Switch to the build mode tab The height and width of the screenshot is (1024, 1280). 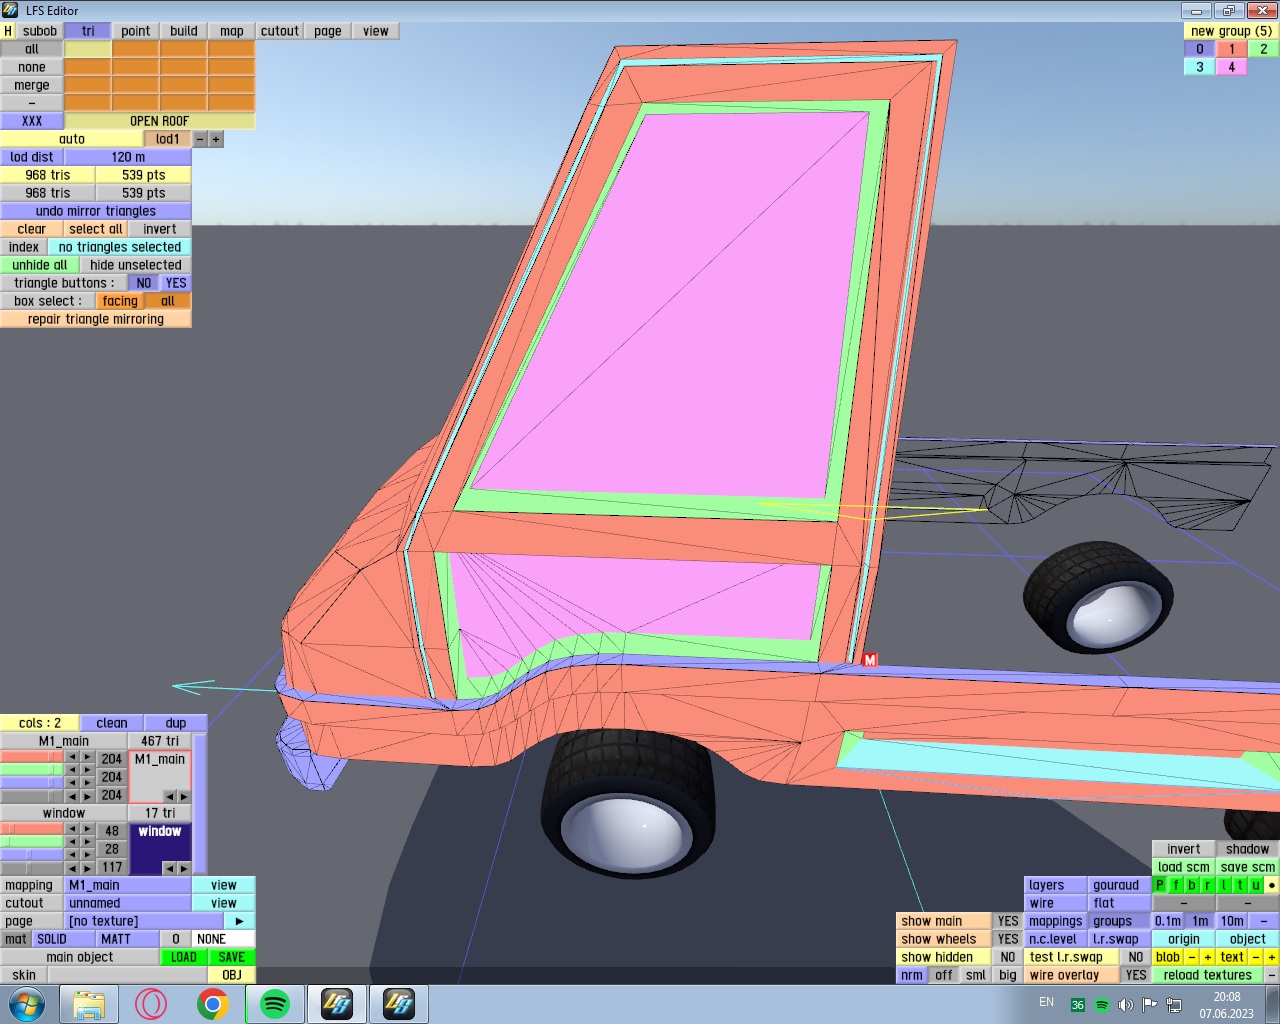pyautogui.click(x=184, y=31)
